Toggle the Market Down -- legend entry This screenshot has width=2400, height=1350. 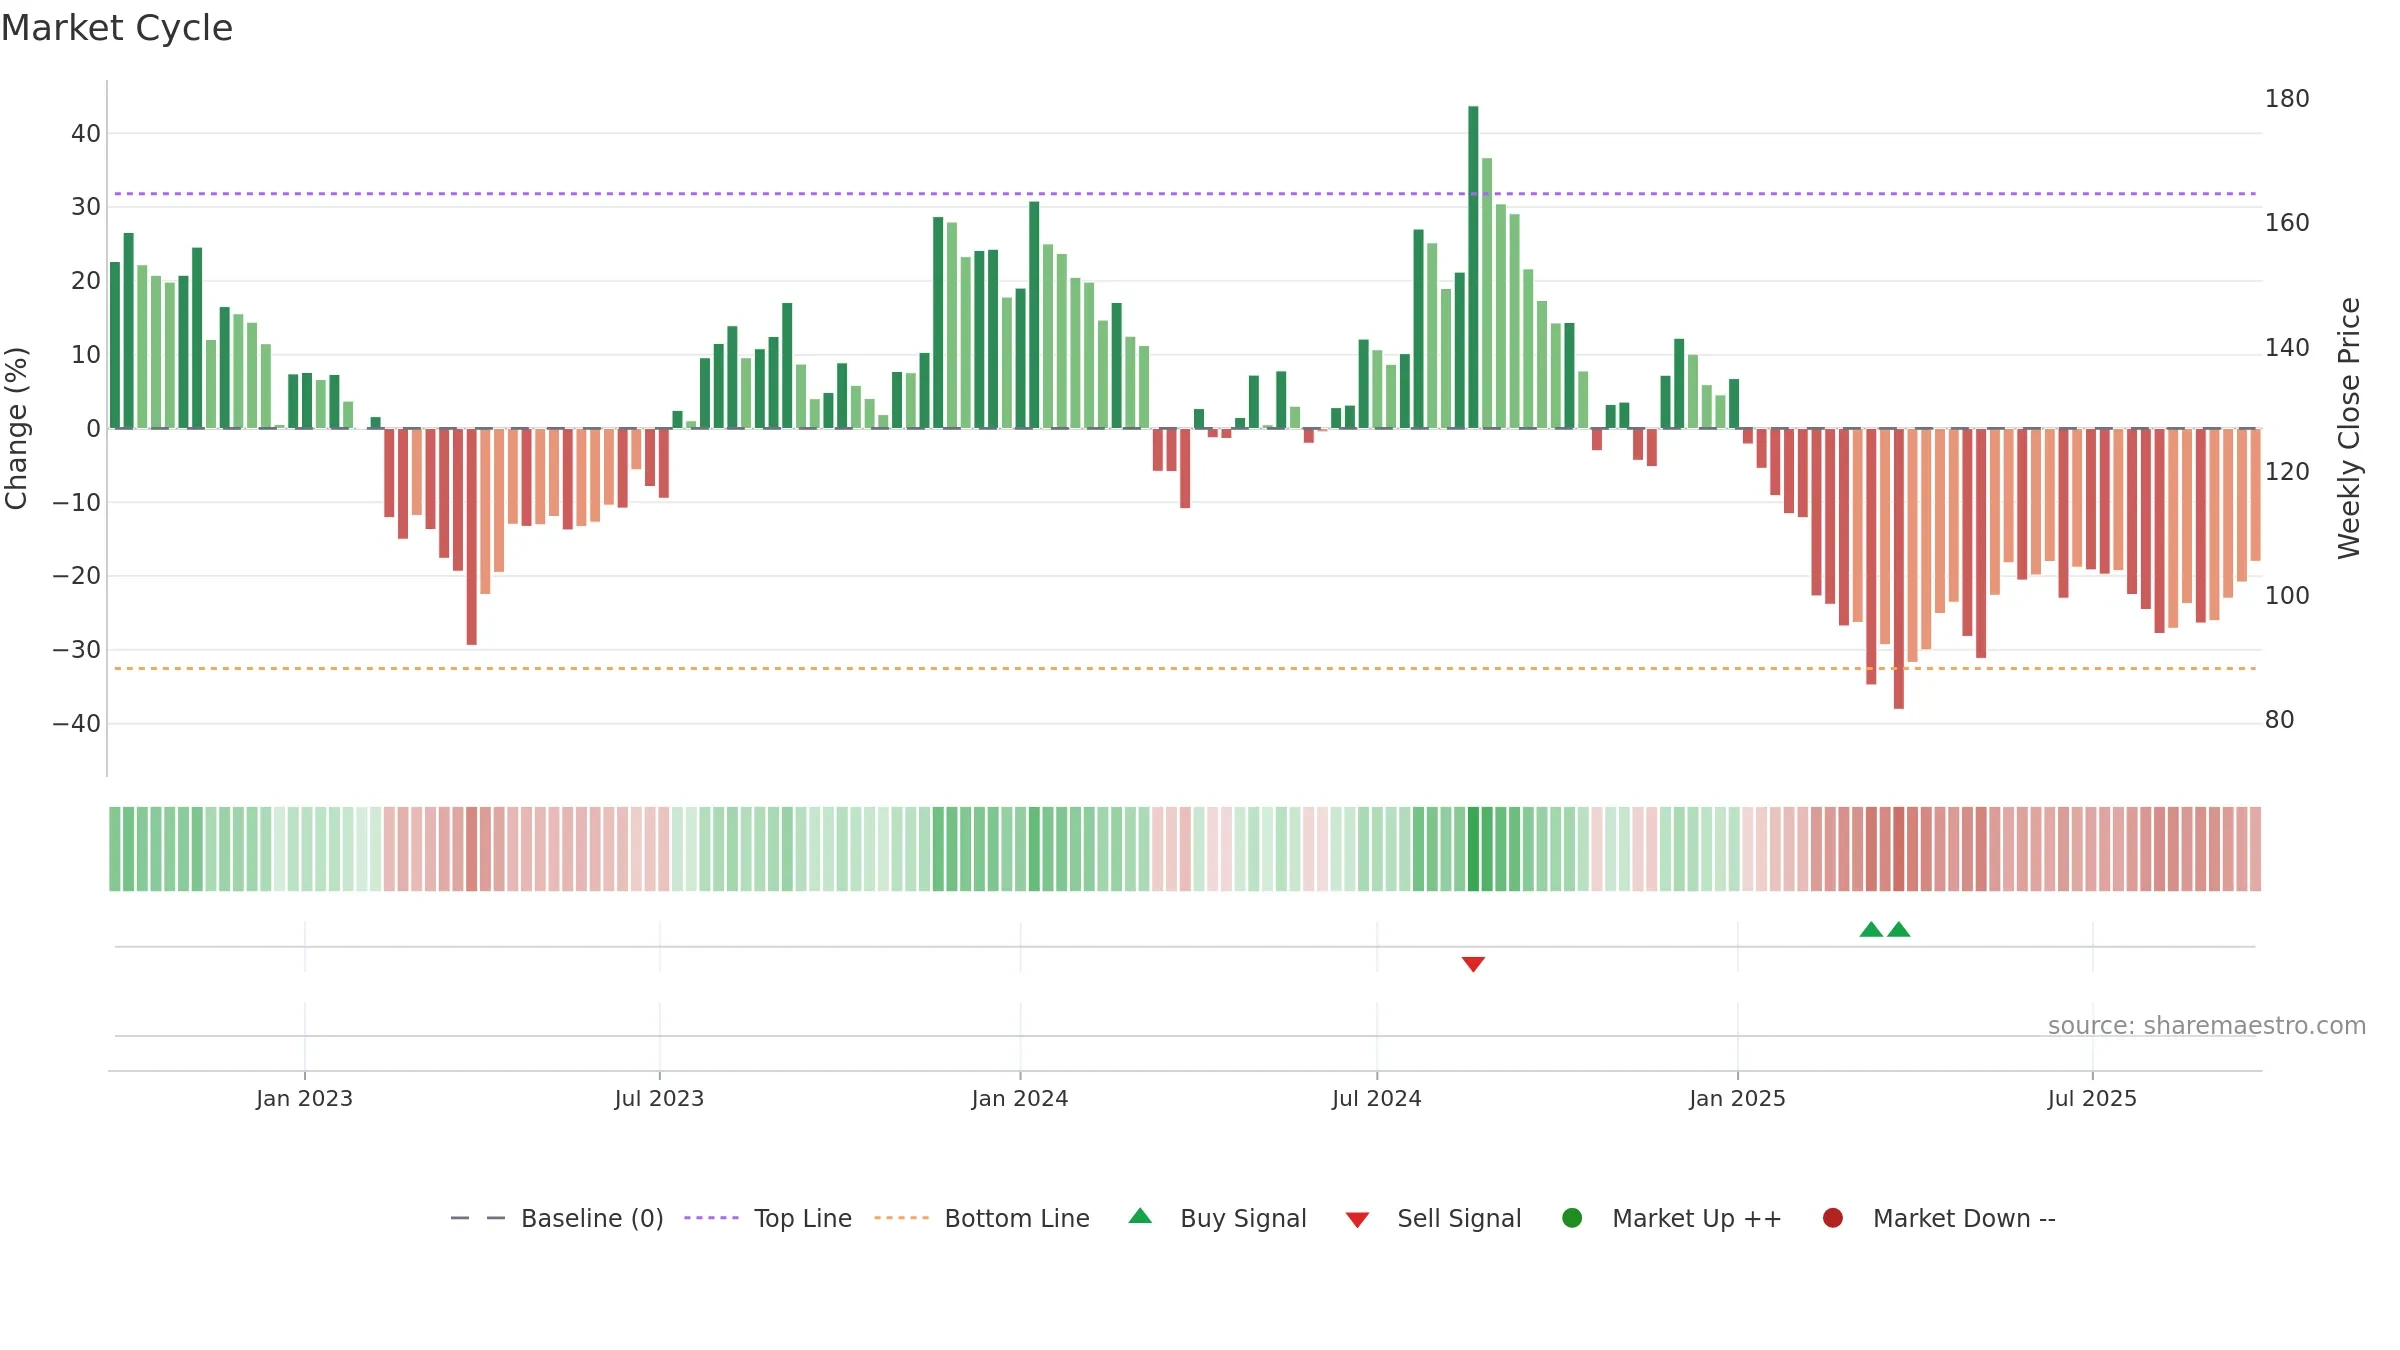pyautogui.click(x=1939, y=1218)
